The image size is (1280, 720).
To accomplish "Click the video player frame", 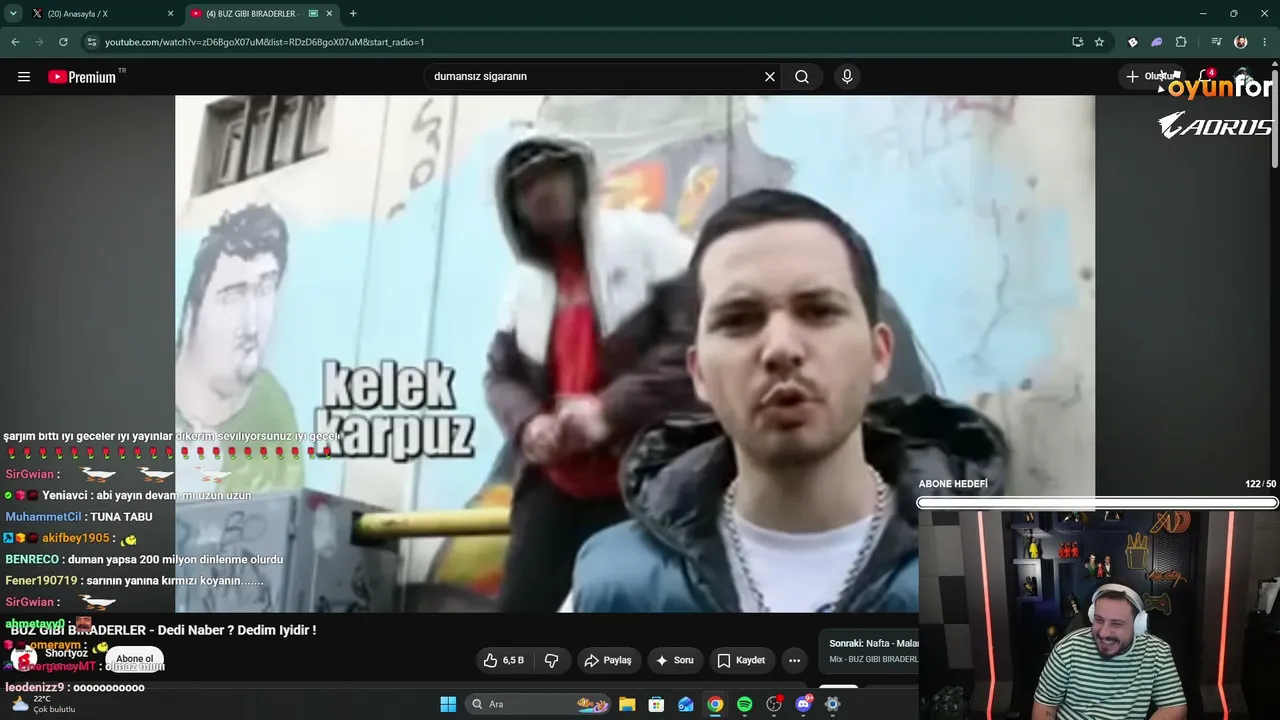I will (635, 354).
